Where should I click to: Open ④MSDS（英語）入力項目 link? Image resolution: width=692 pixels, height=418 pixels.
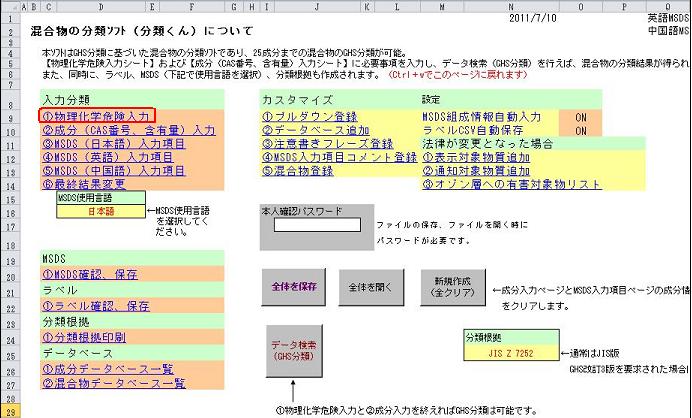tap(108, 157)
